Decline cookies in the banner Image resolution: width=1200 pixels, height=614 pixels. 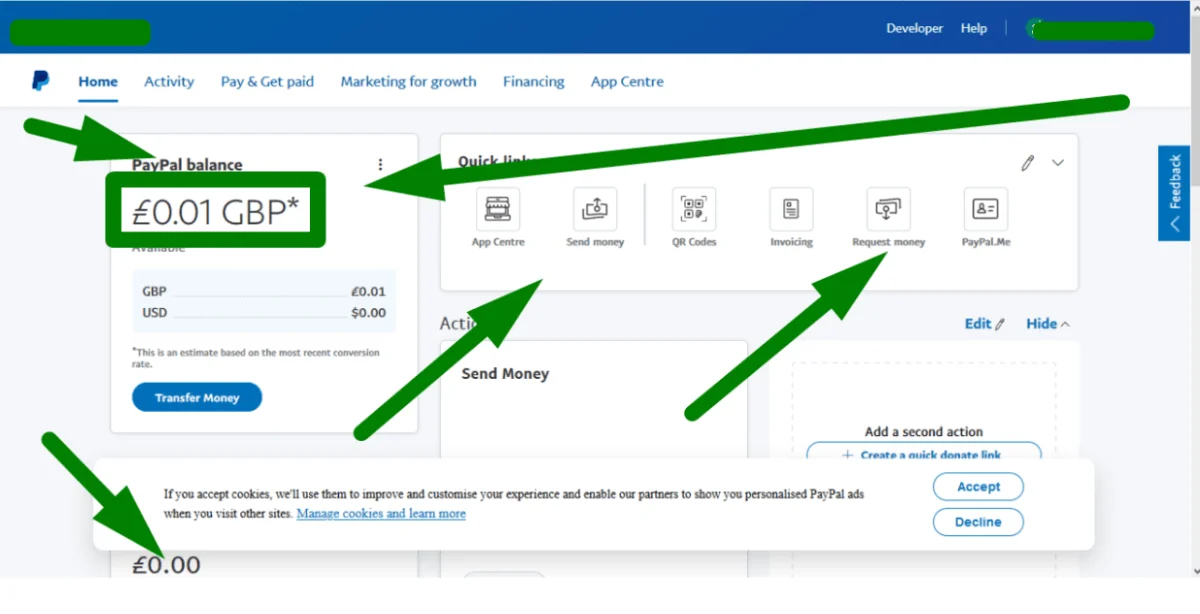pos(978,522)
